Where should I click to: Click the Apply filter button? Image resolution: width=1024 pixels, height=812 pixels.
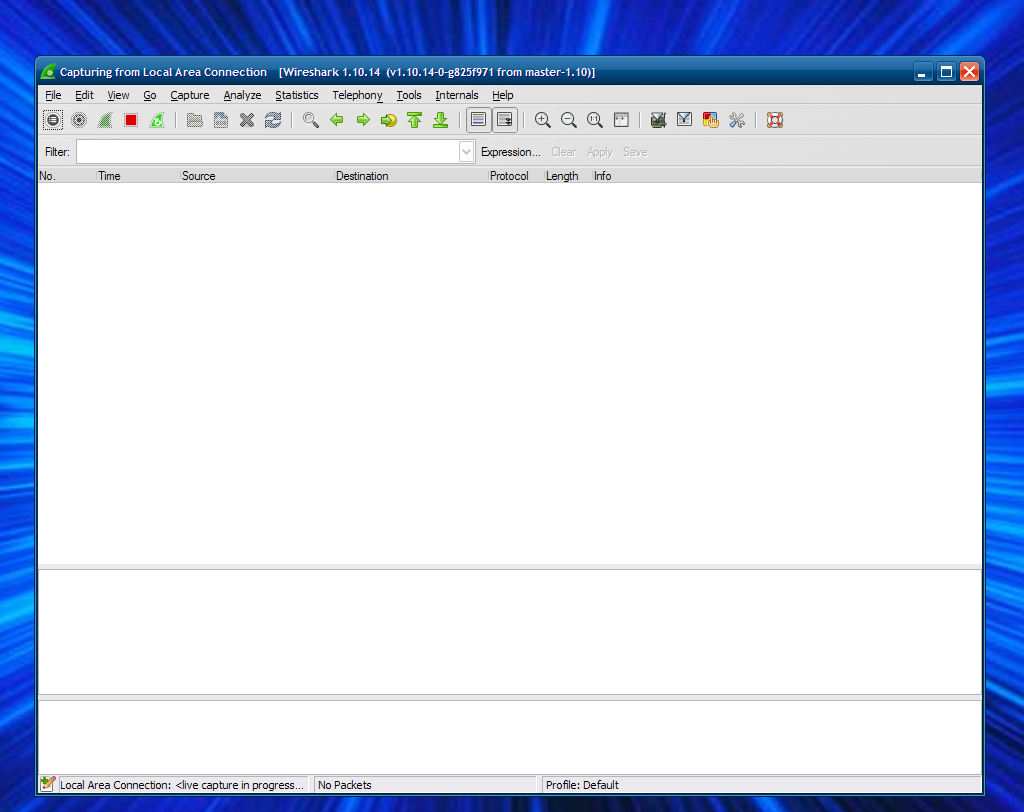pos(600,152)
